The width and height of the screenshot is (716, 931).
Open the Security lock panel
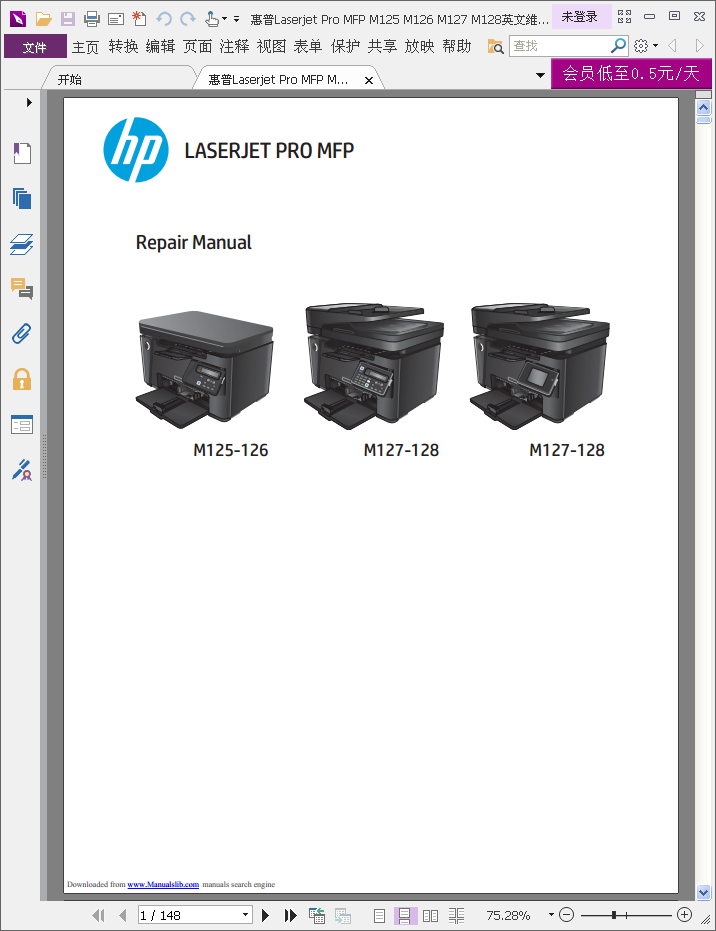point(22,379)
